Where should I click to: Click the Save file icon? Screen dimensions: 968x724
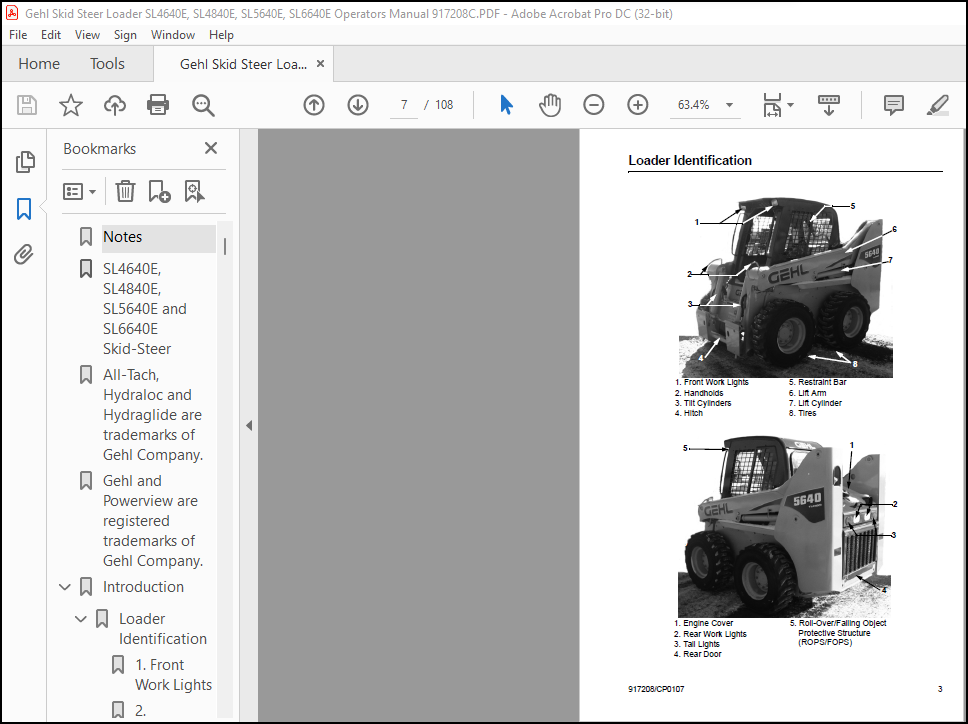pyautogui.click(x=27, y=105)
